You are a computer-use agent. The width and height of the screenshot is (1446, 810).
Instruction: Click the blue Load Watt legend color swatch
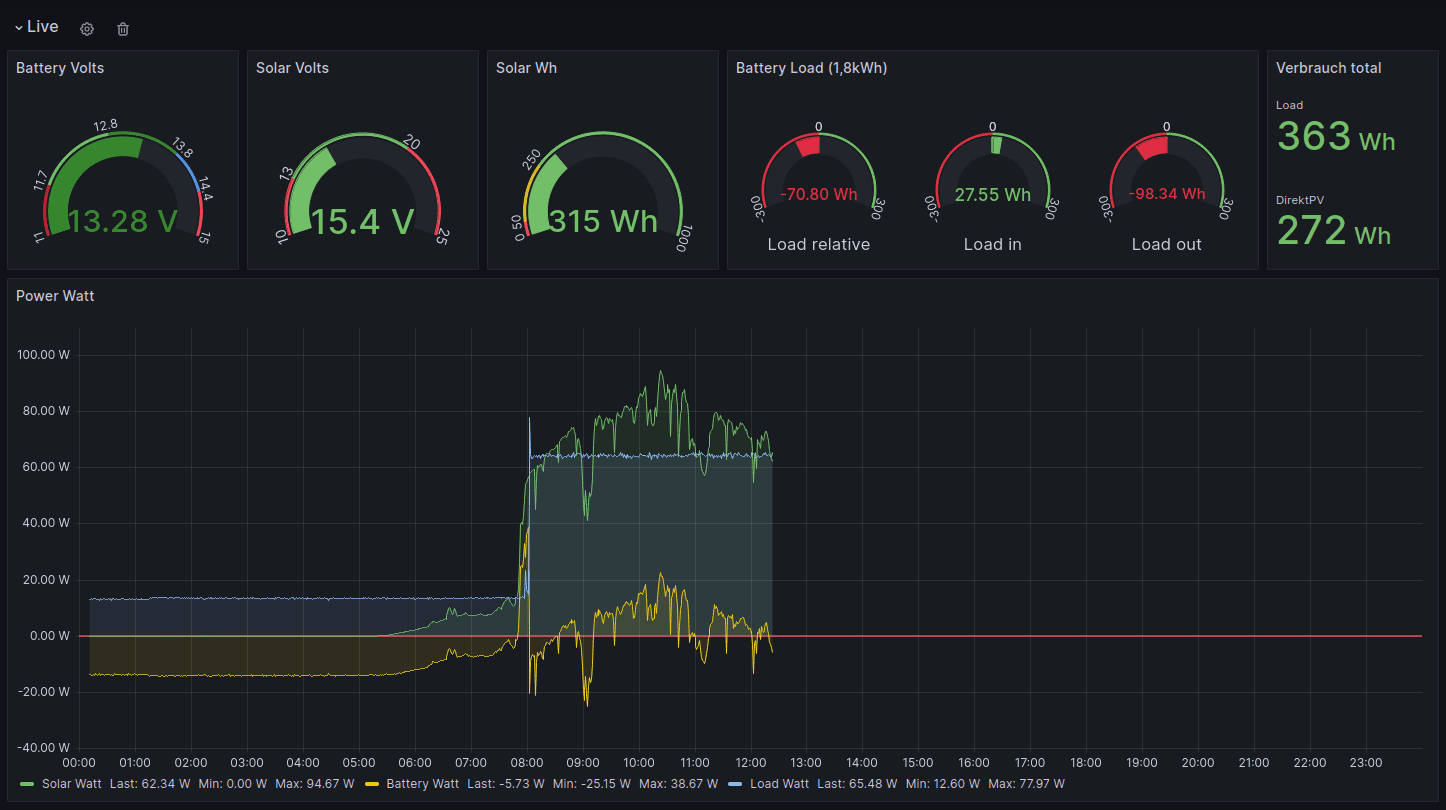(735, 784)
